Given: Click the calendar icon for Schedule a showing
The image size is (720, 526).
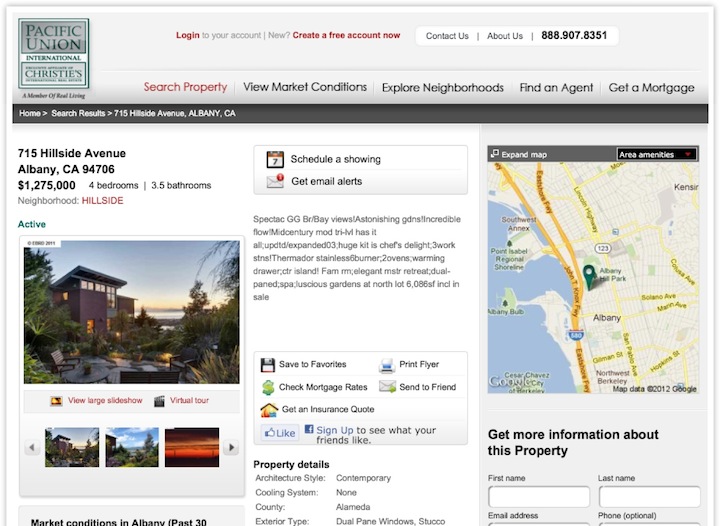Looking at the screenshot, I should point(275,159).
